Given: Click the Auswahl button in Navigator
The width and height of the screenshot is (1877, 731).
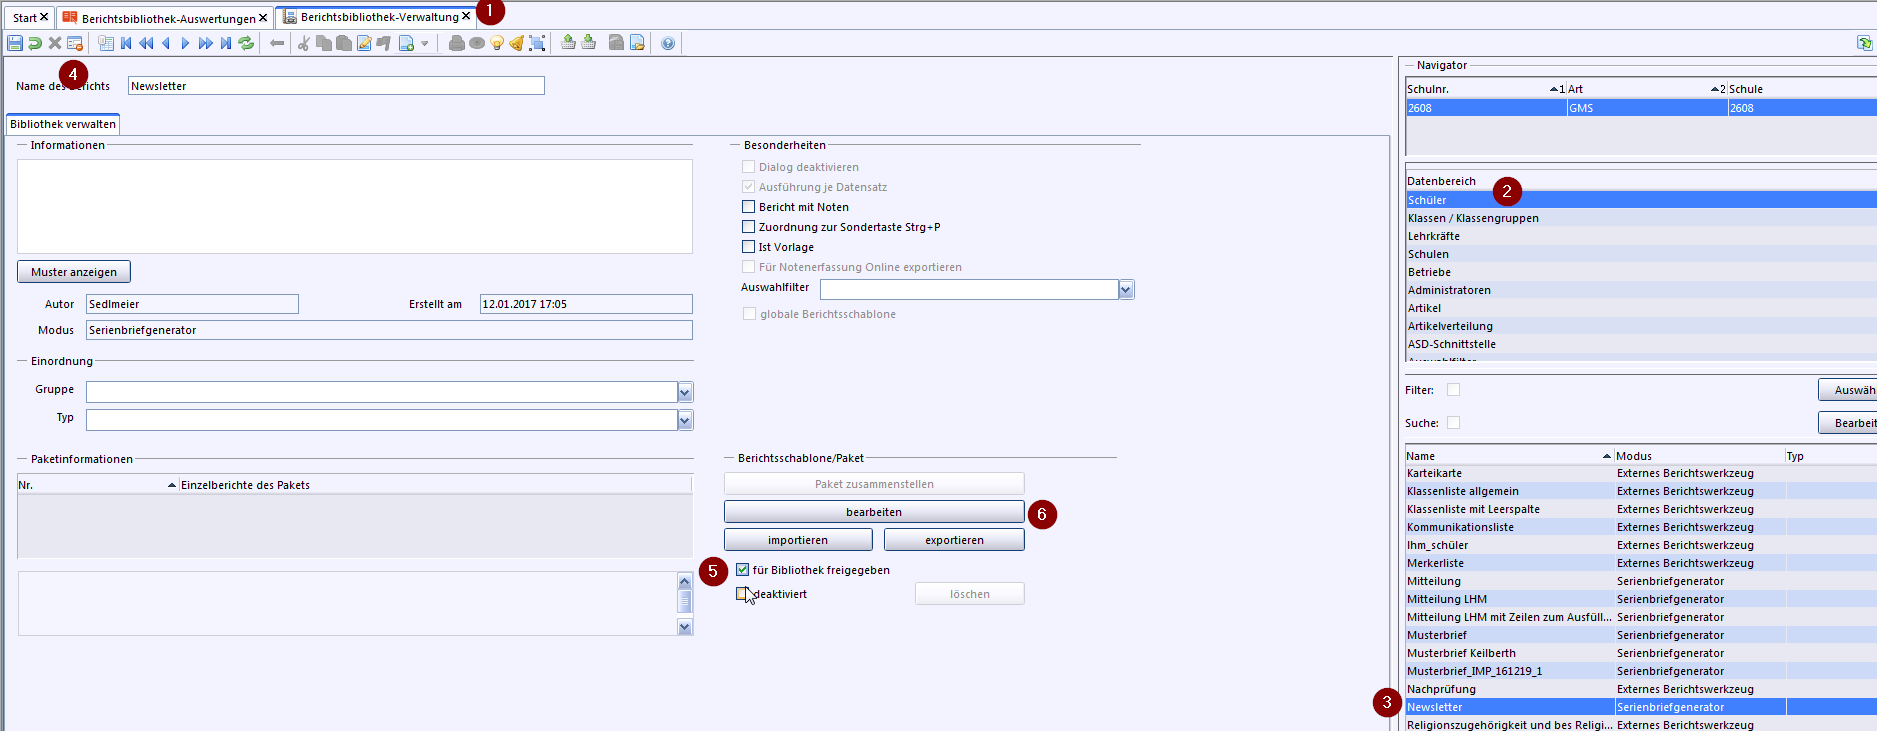Looking at the screenshot, I should click(x=1848, y=390).
